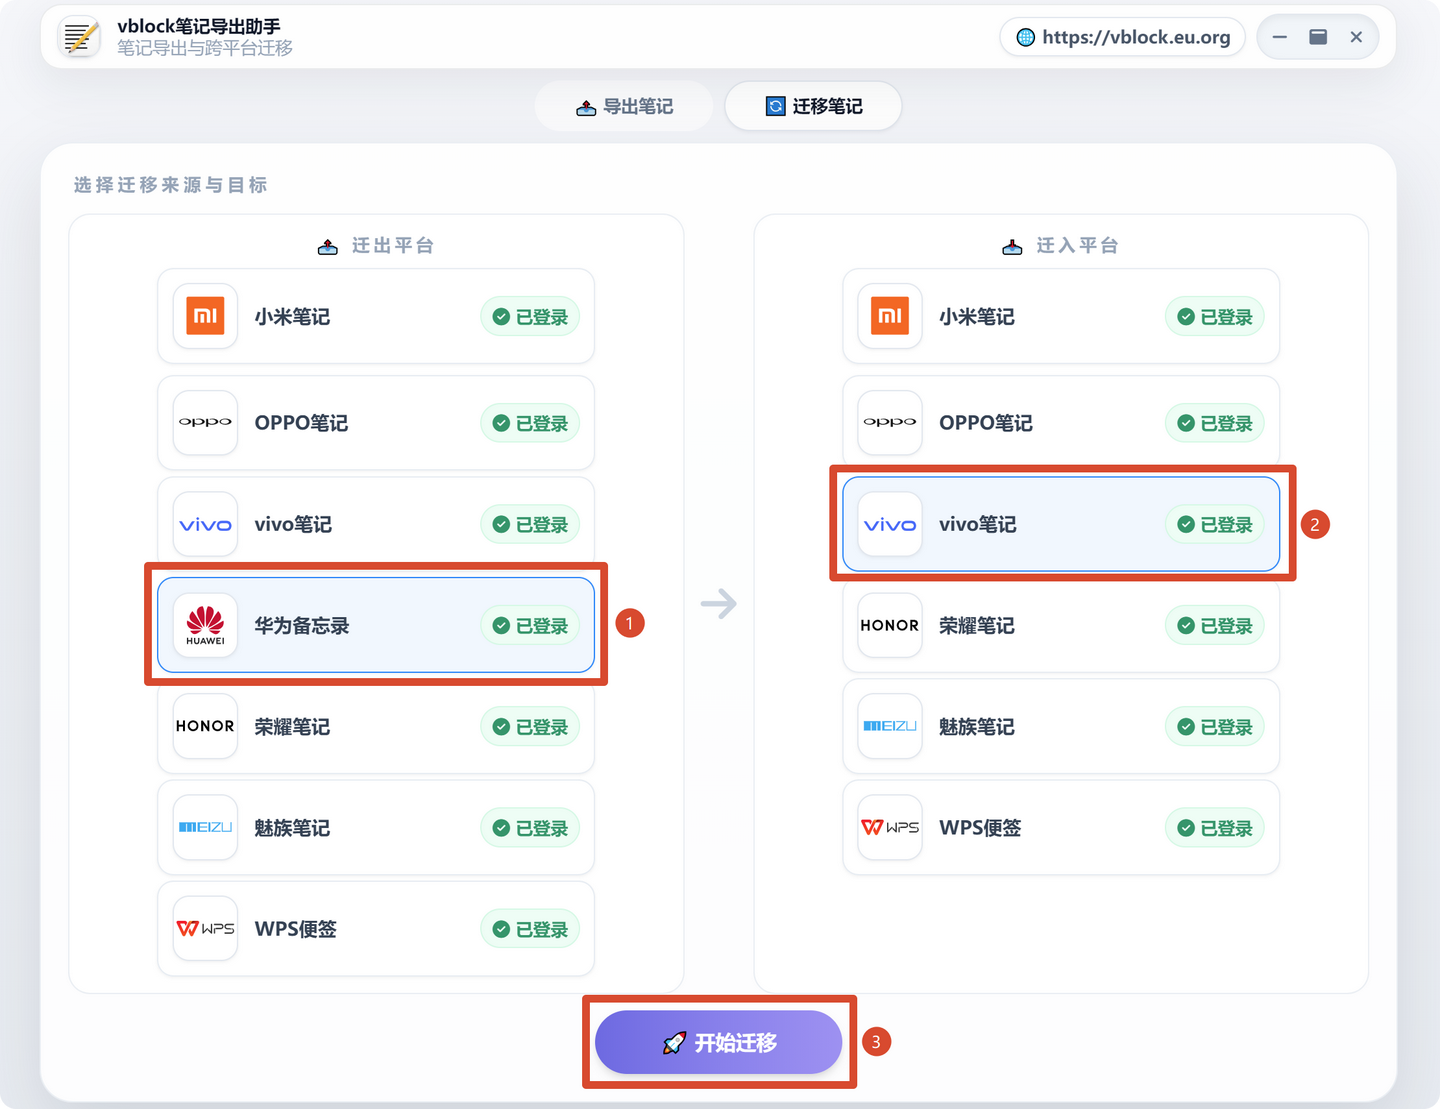
Task: Select 华为备忘录 as the 迁出平台 source
Action: click(x=376, y=625)
